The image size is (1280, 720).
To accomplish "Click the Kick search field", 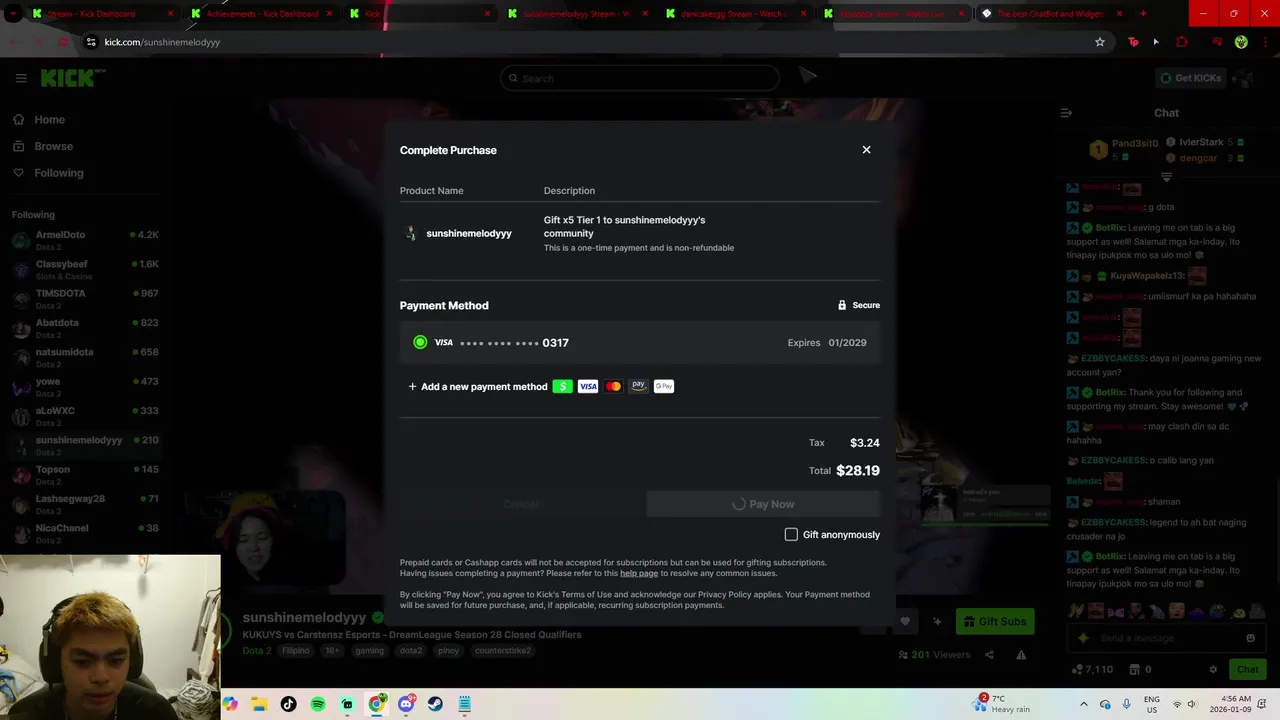I will click(x=640, y=78).
